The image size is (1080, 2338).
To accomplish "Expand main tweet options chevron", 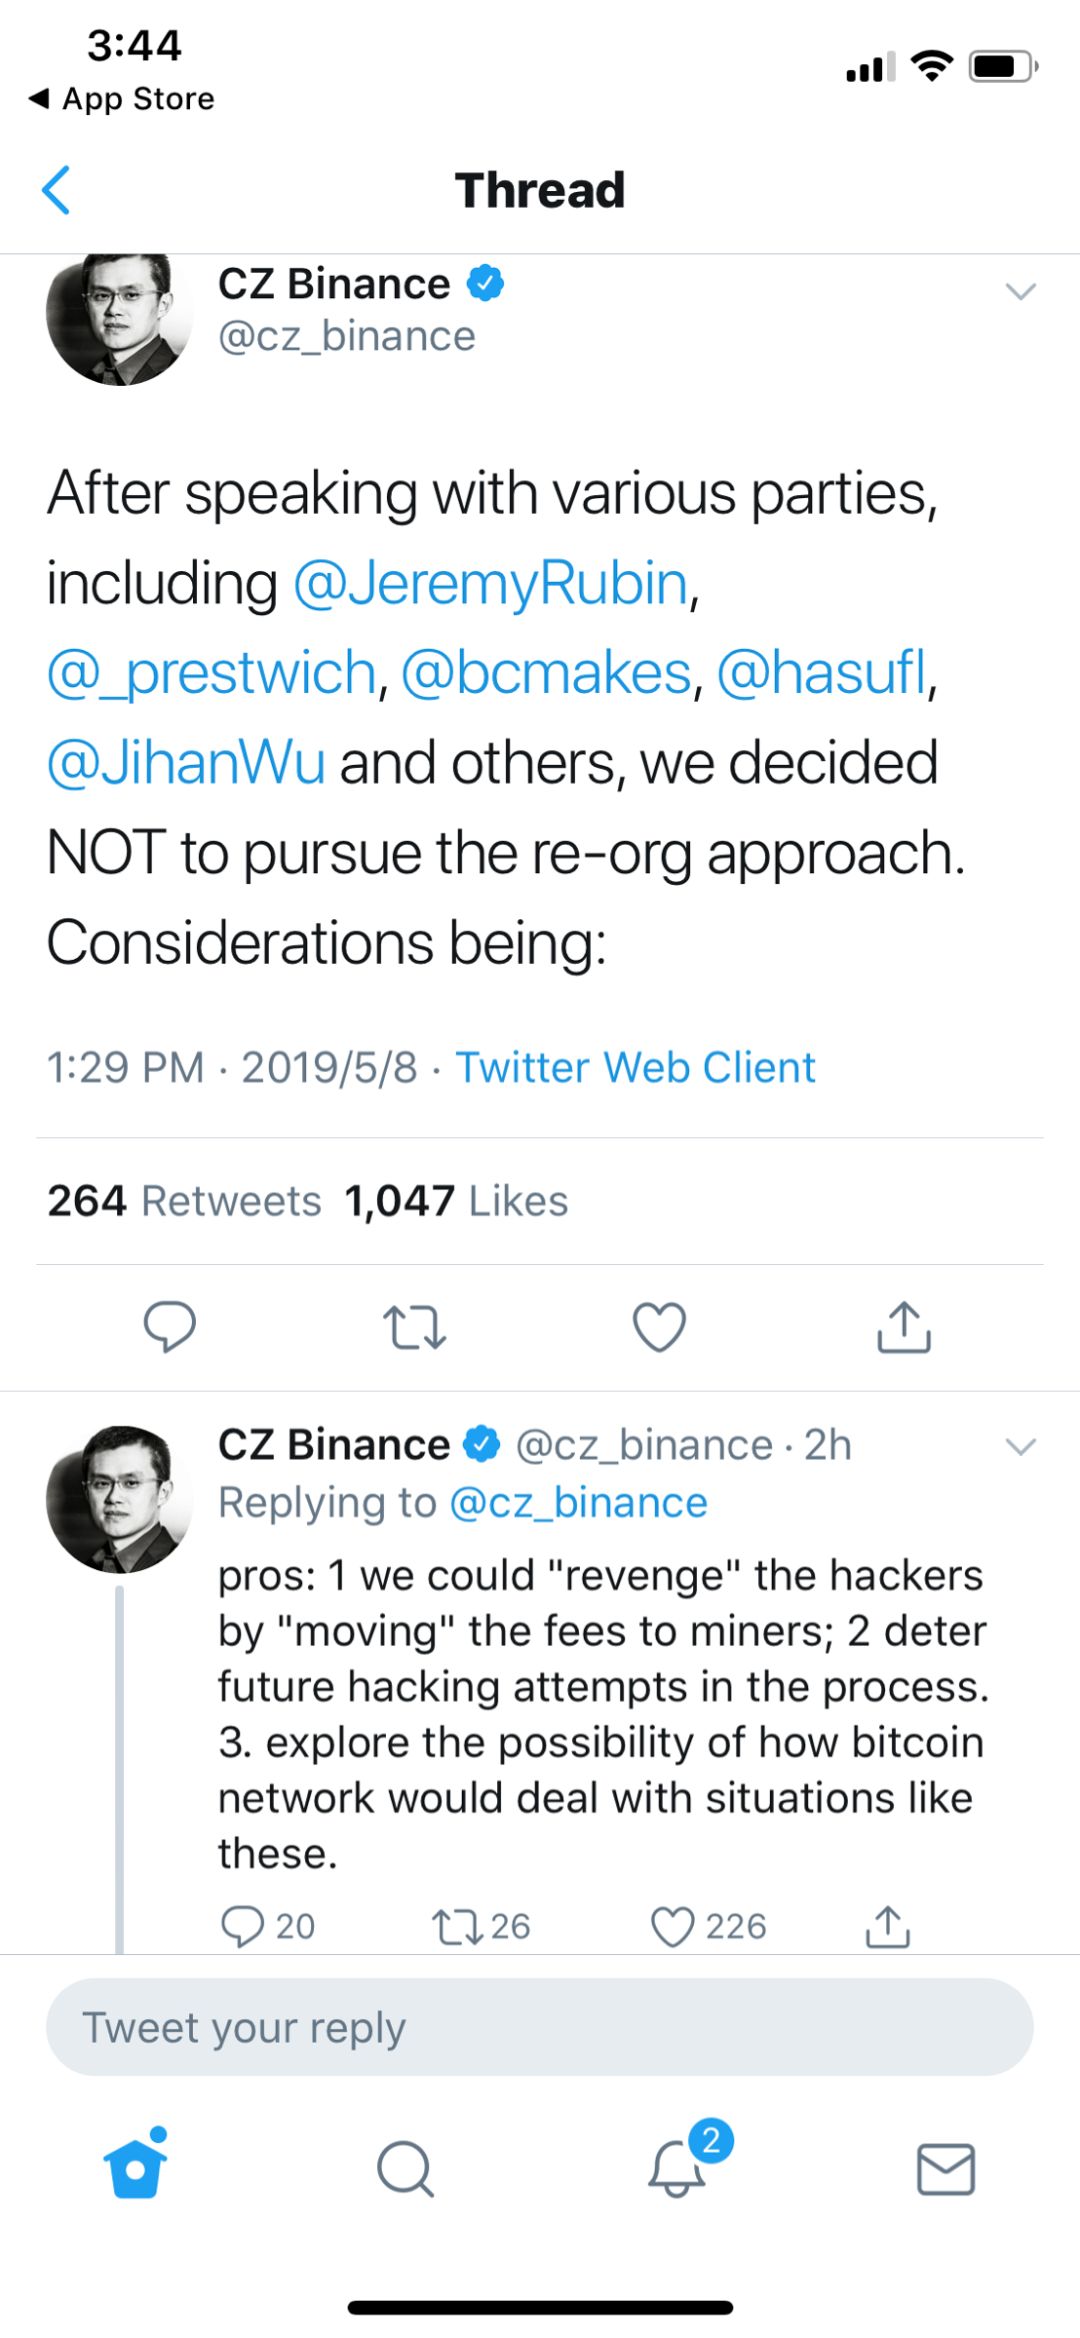I will point(1020,292).
